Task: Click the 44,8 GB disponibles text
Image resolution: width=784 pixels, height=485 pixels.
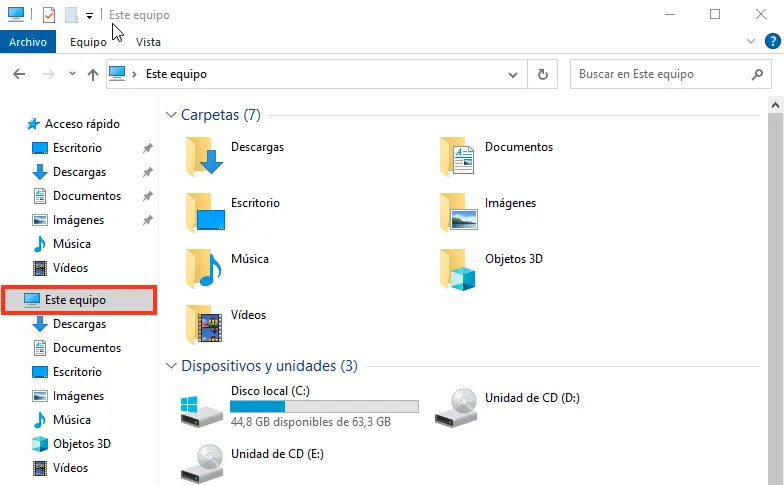Action: 310,422
